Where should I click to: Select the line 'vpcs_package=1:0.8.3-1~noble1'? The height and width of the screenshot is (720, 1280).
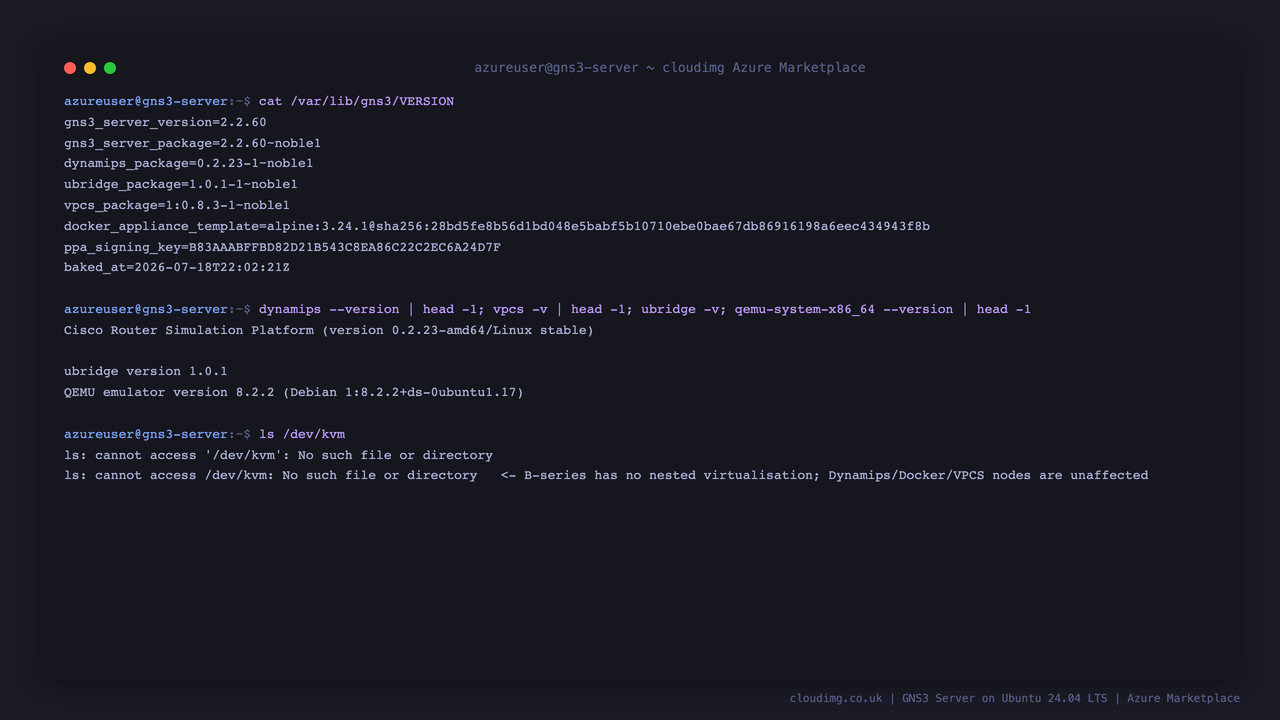(177, 205)
